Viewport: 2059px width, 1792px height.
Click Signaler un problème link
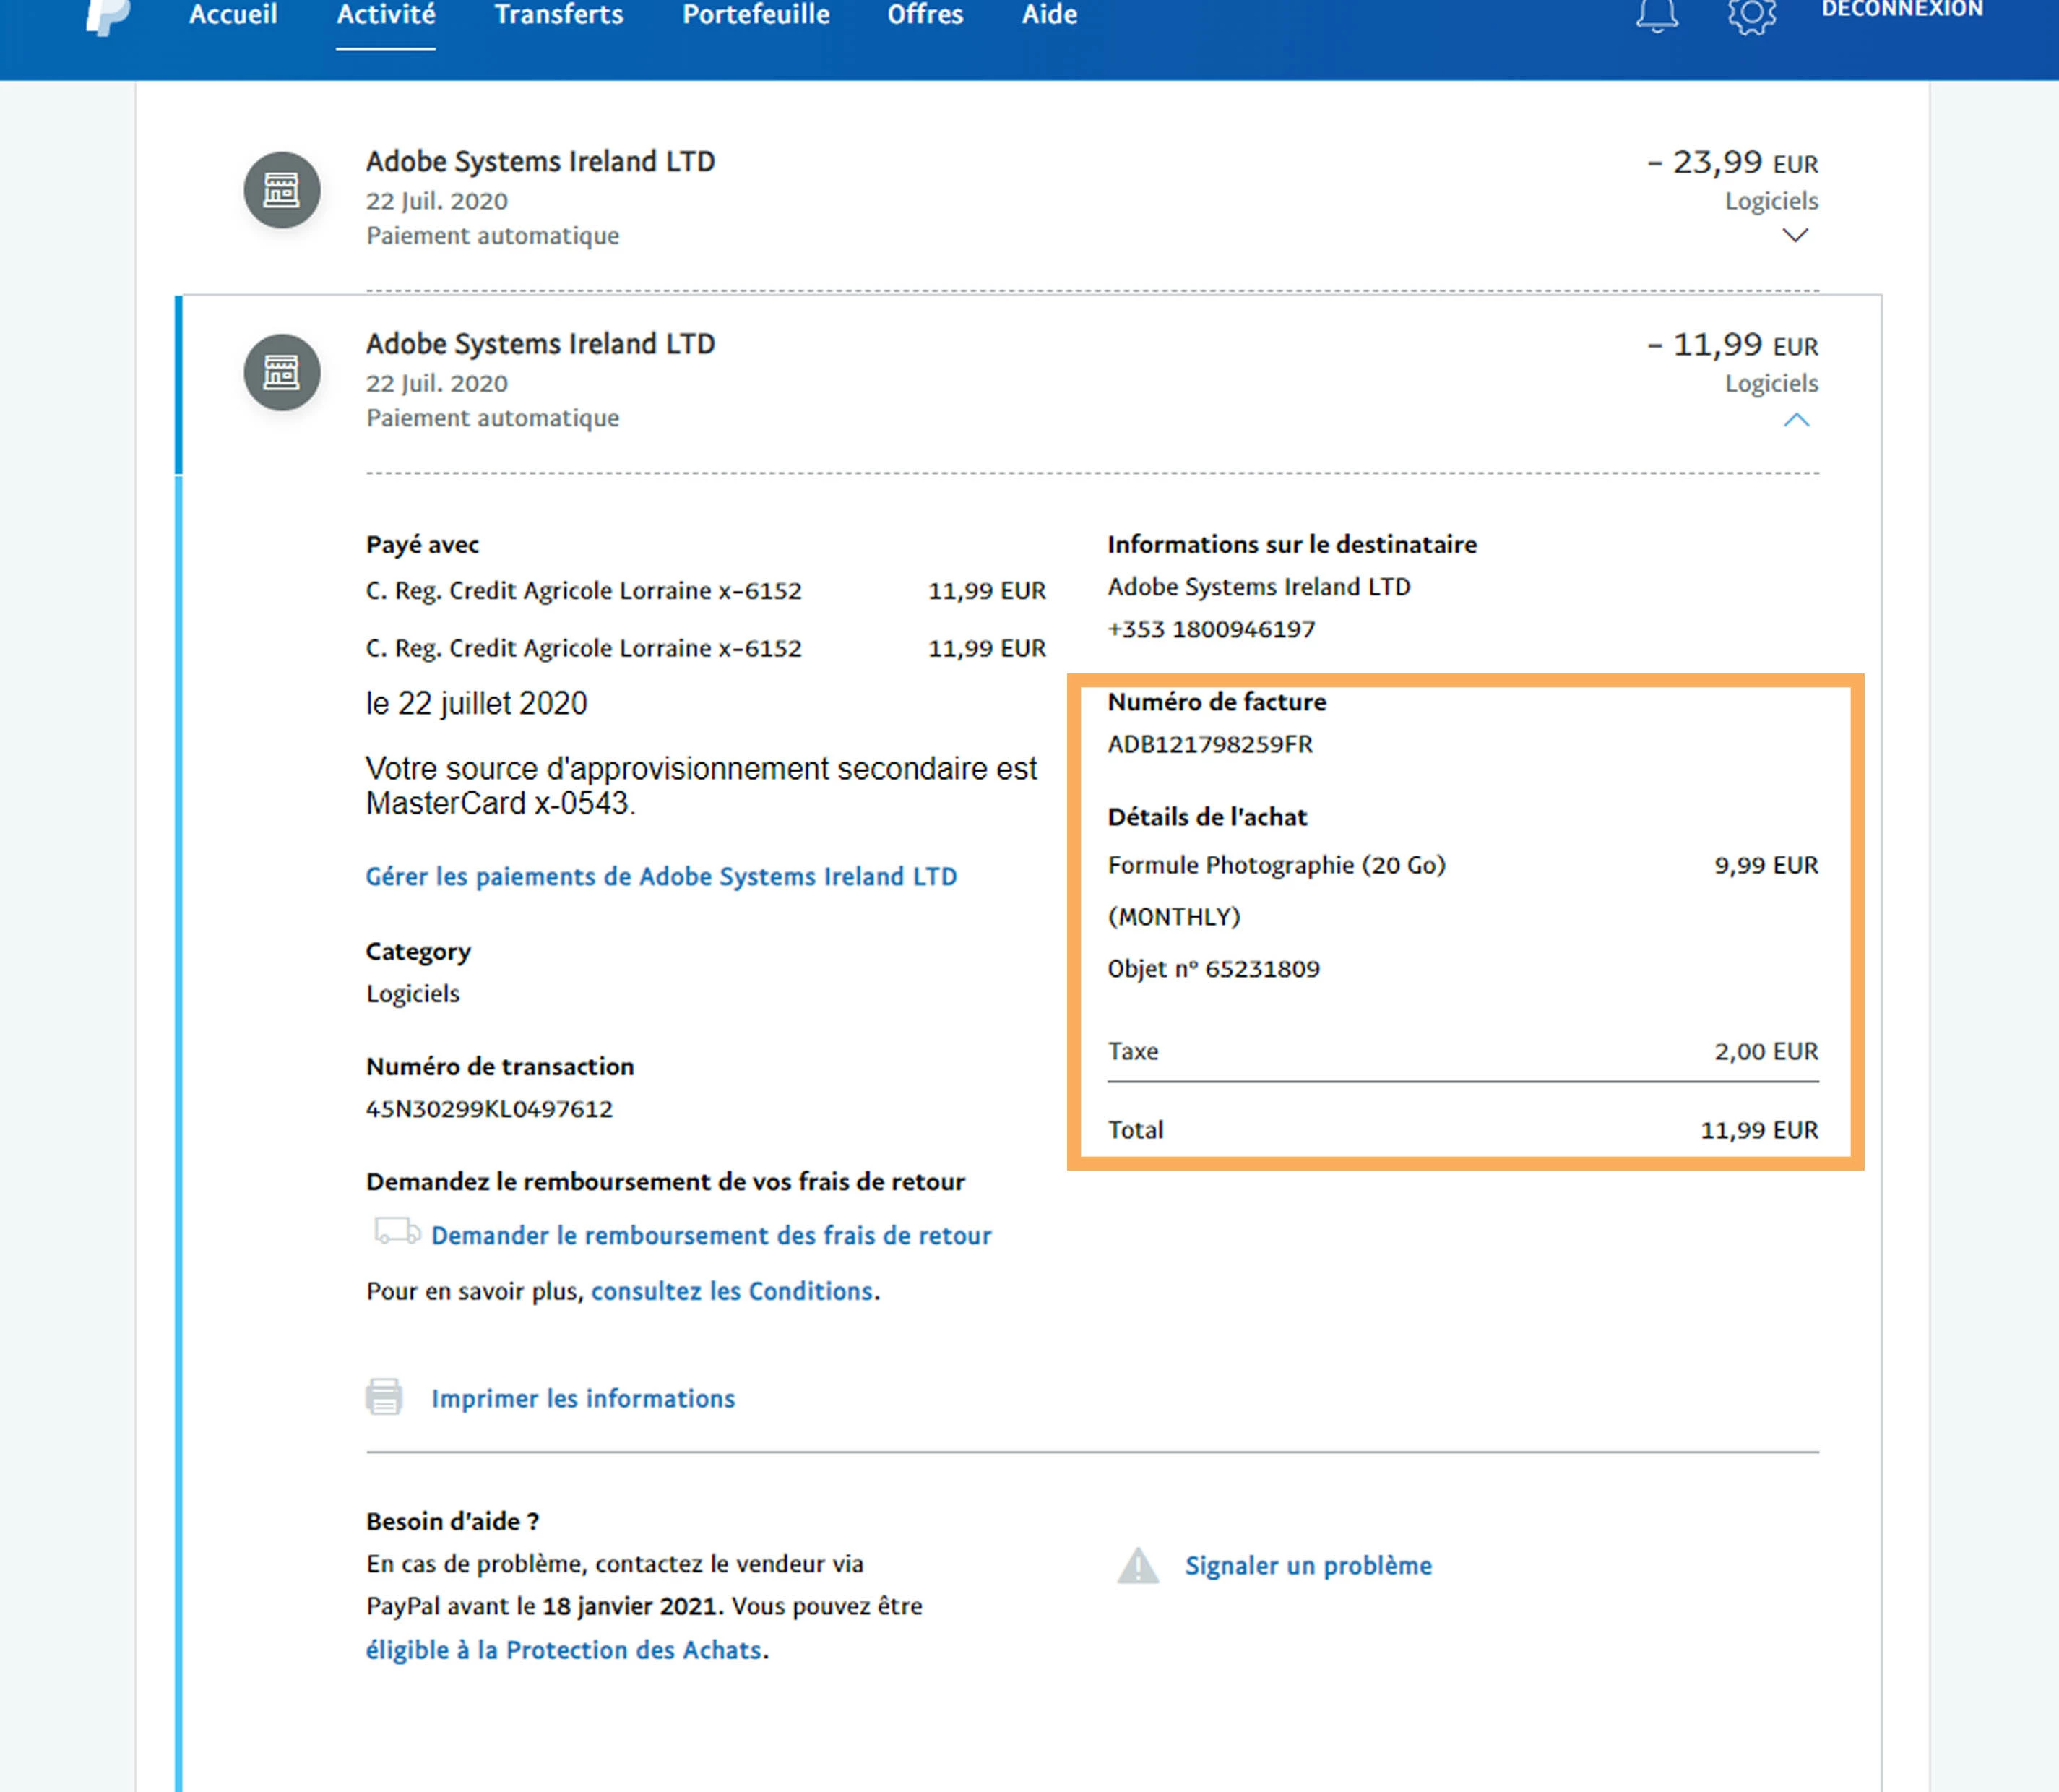click(1308, 1566)
